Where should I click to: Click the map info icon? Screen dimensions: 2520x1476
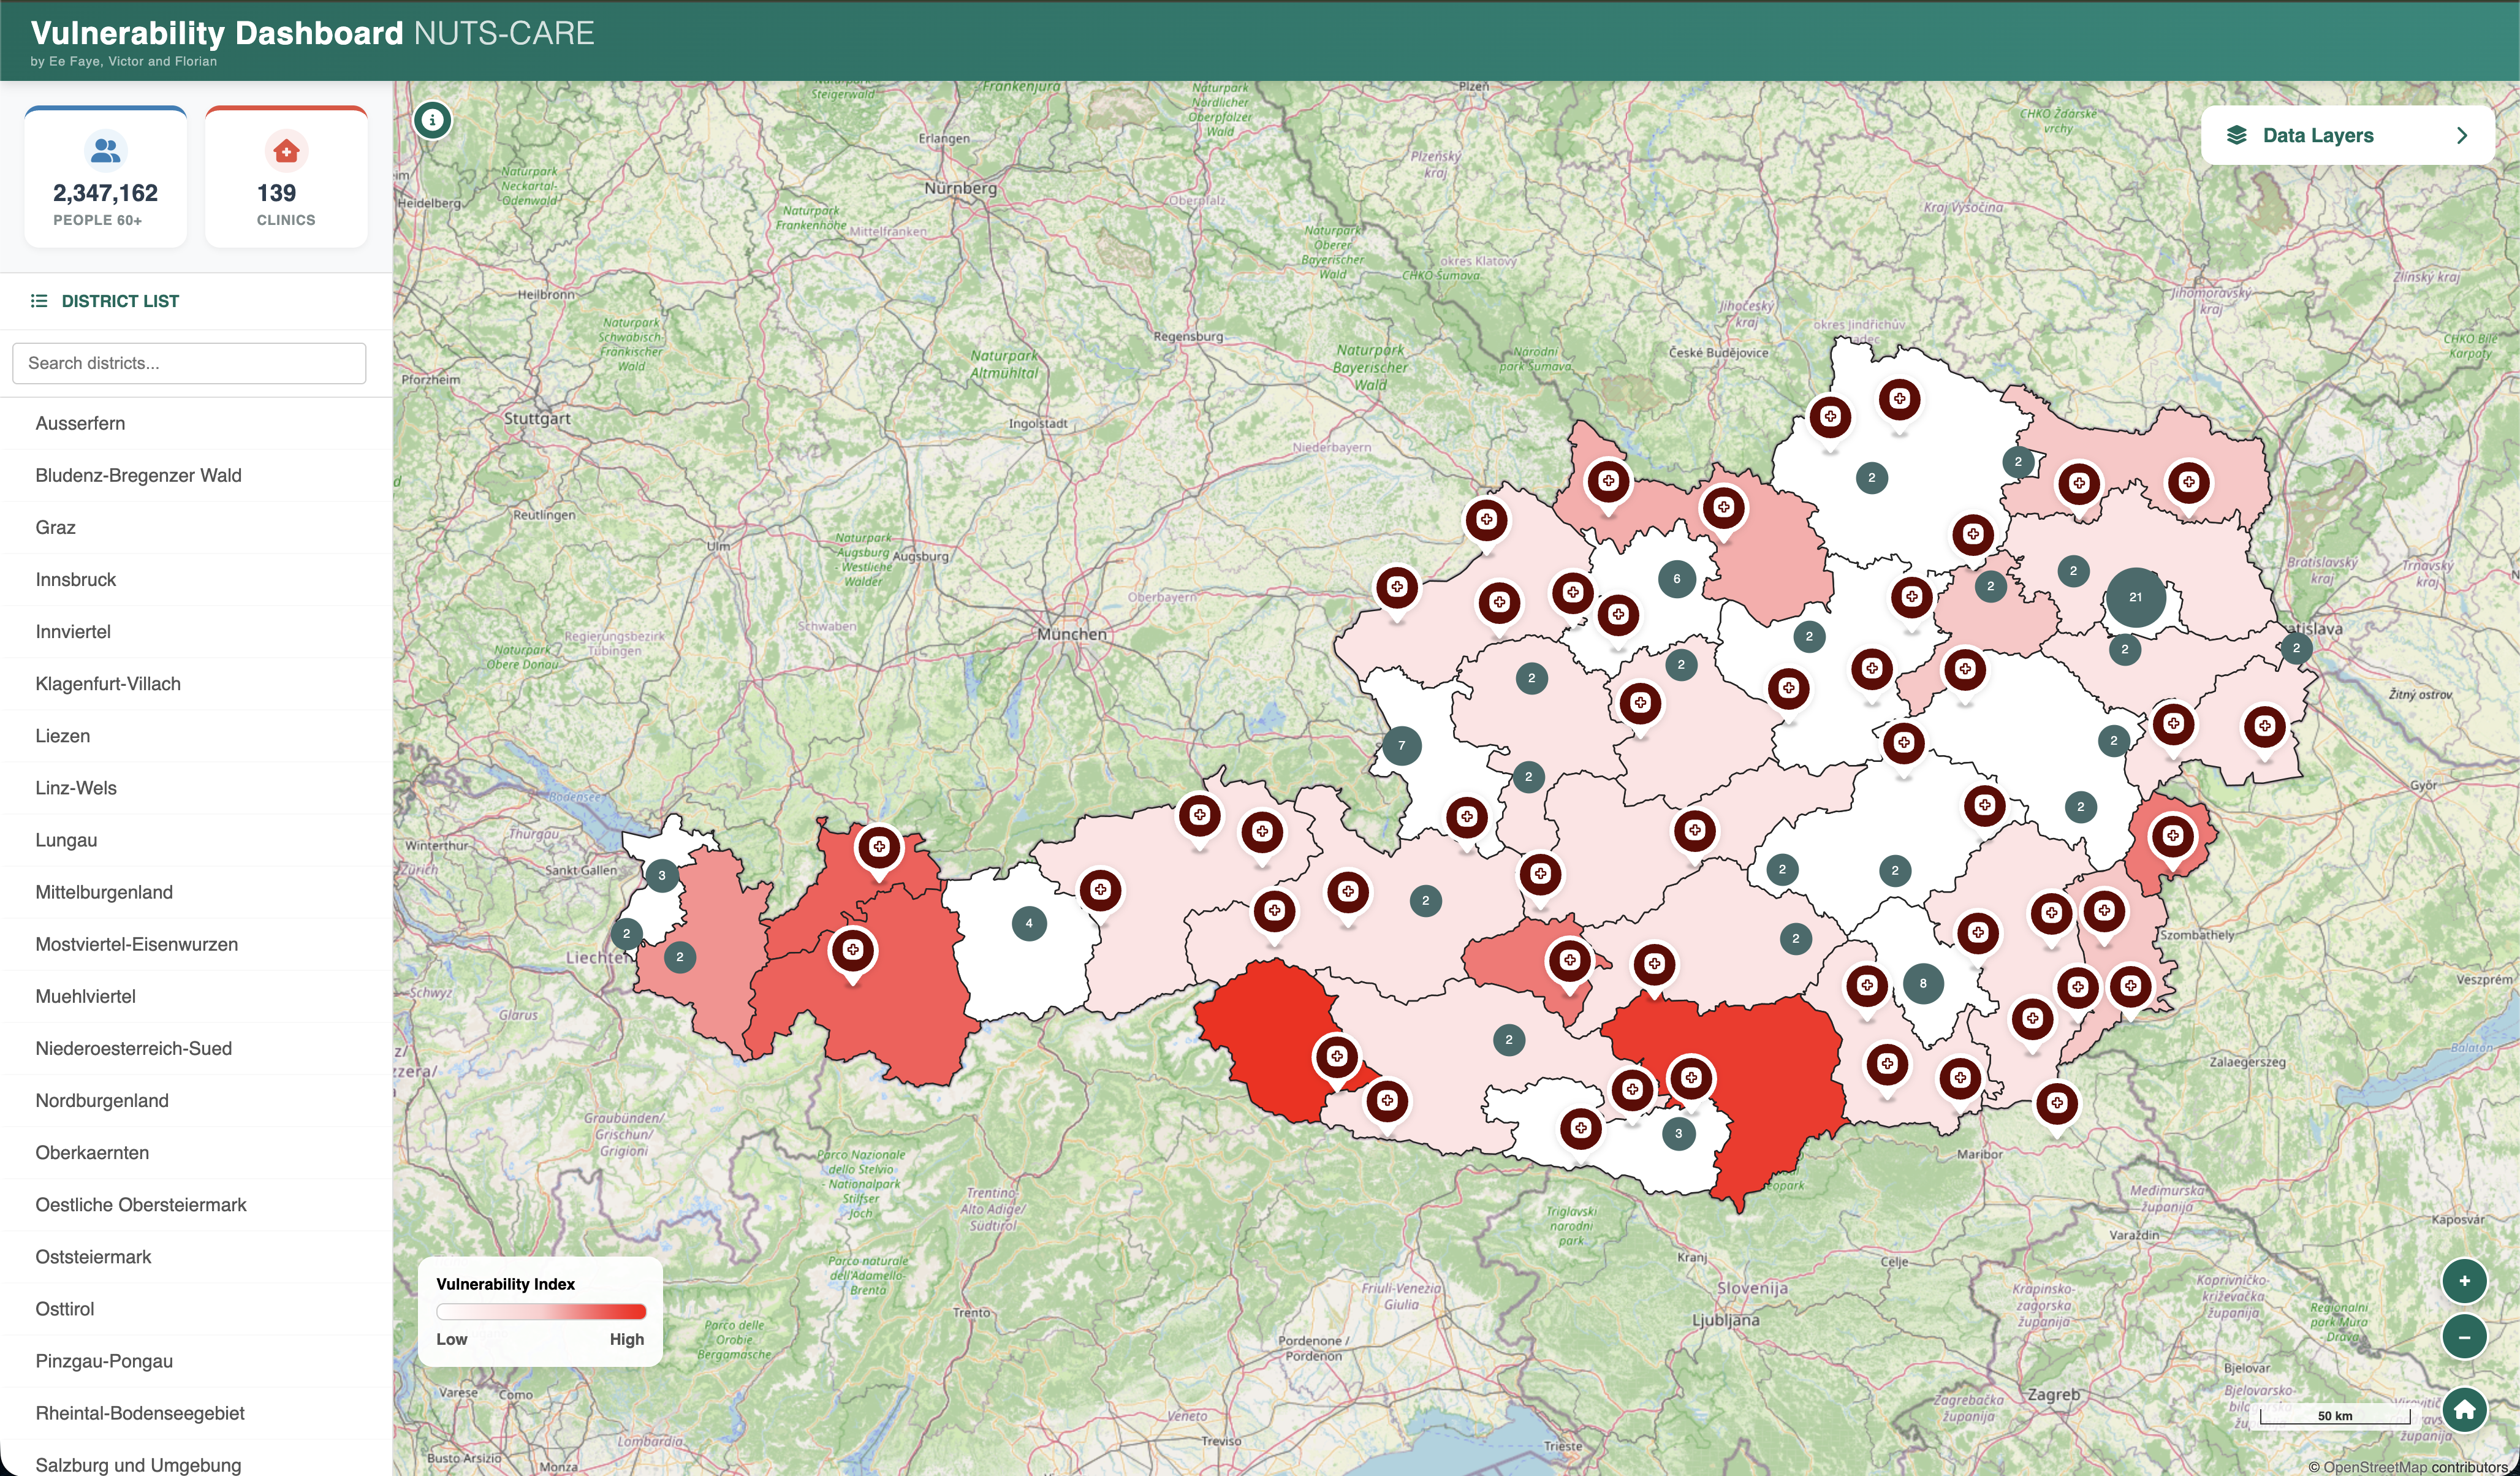[x=432, y=120]
